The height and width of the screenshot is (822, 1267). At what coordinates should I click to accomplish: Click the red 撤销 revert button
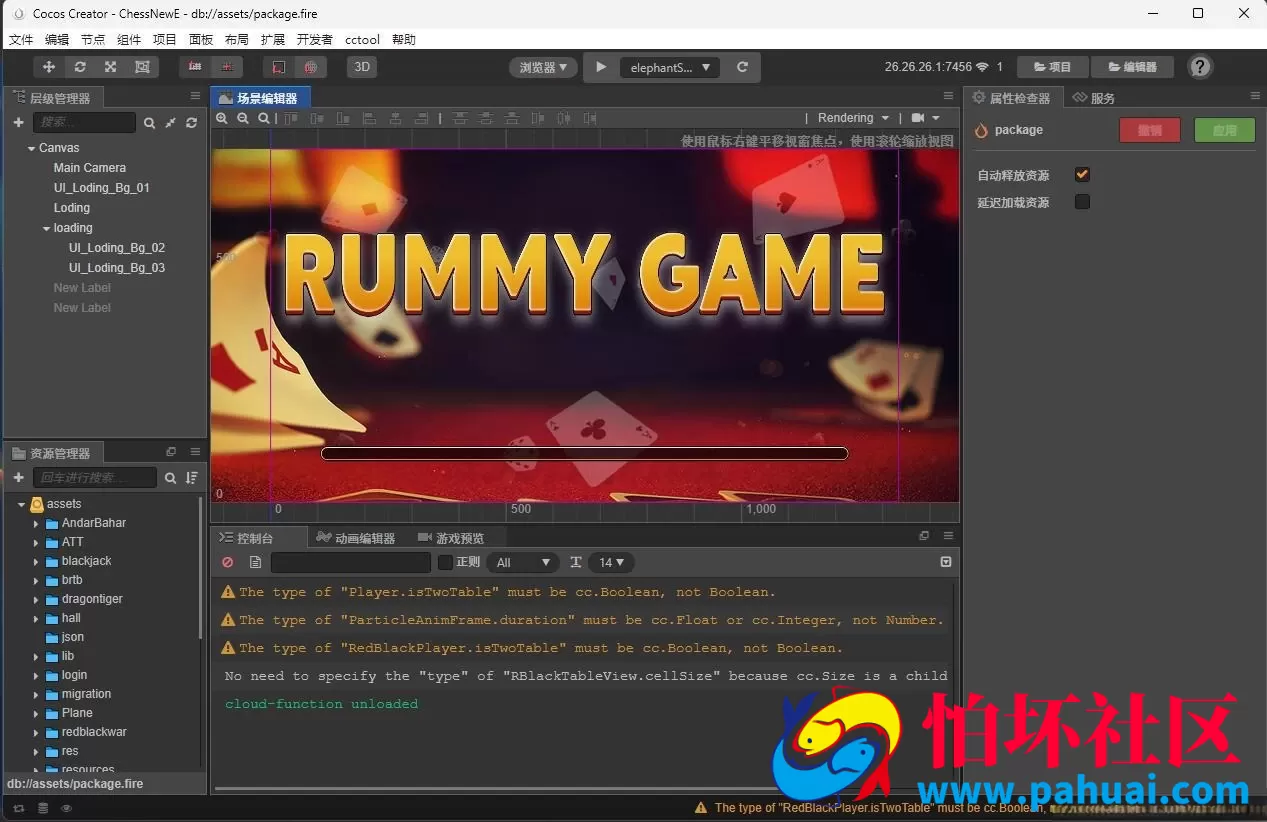[x=1150, y=130]
